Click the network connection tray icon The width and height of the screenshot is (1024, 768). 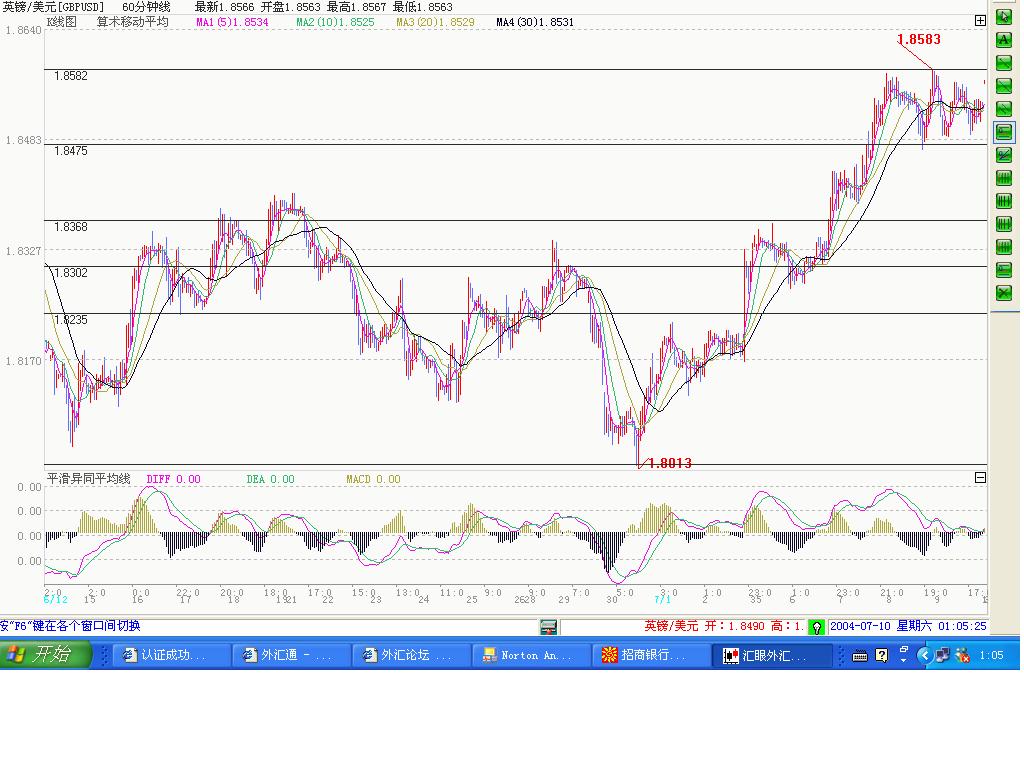tap(942, 655)
